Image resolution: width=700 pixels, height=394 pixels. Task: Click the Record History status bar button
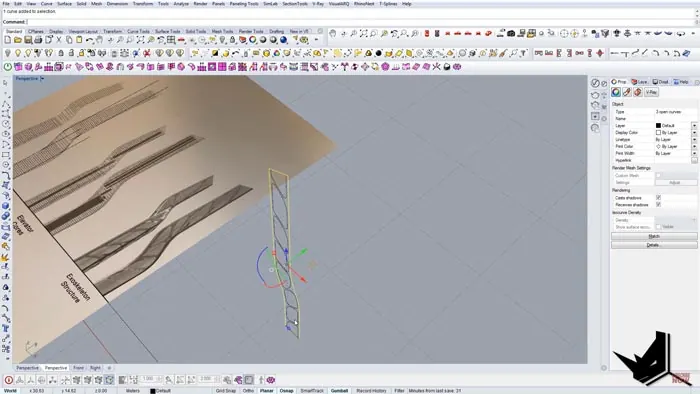point(371,390)
